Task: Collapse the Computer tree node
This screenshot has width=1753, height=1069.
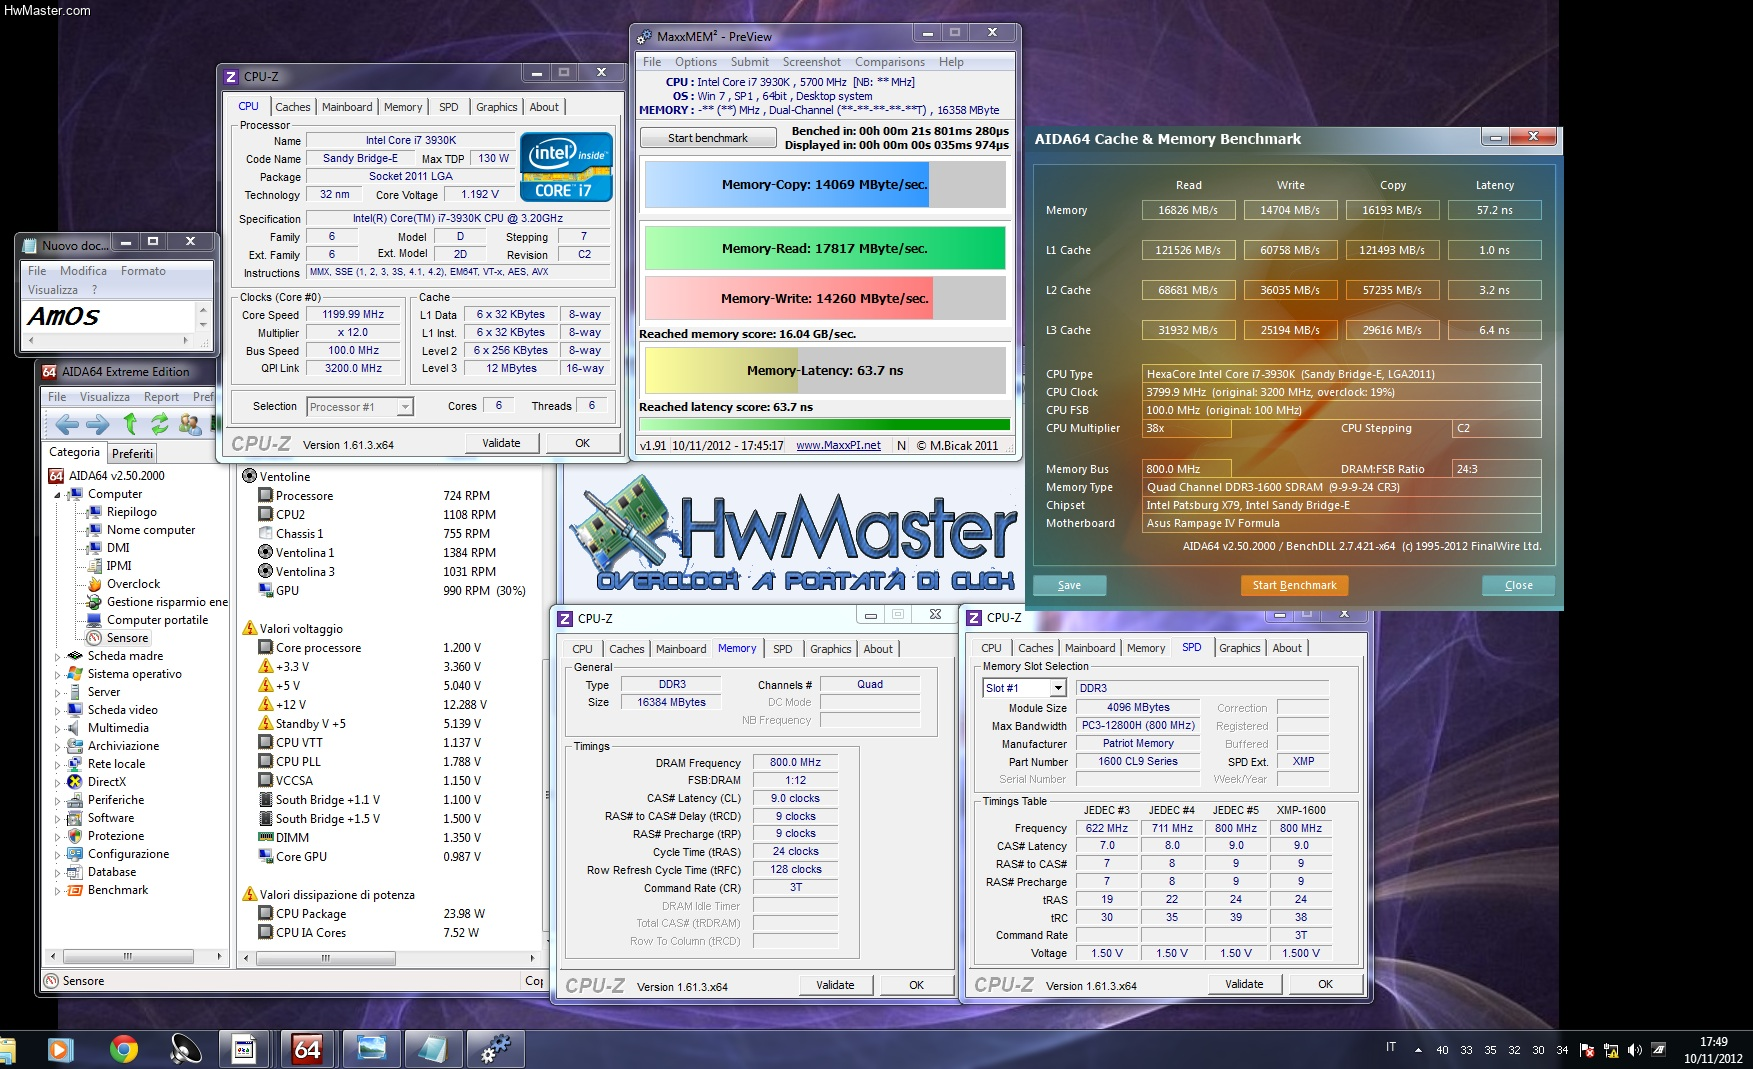Action: pos(57,495)
